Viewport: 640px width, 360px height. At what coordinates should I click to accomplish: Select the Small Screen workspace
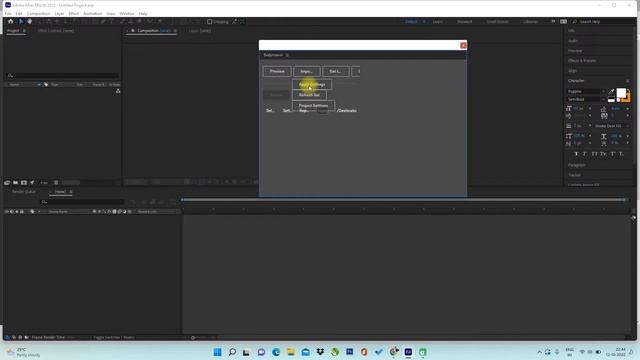click(498, 22)
